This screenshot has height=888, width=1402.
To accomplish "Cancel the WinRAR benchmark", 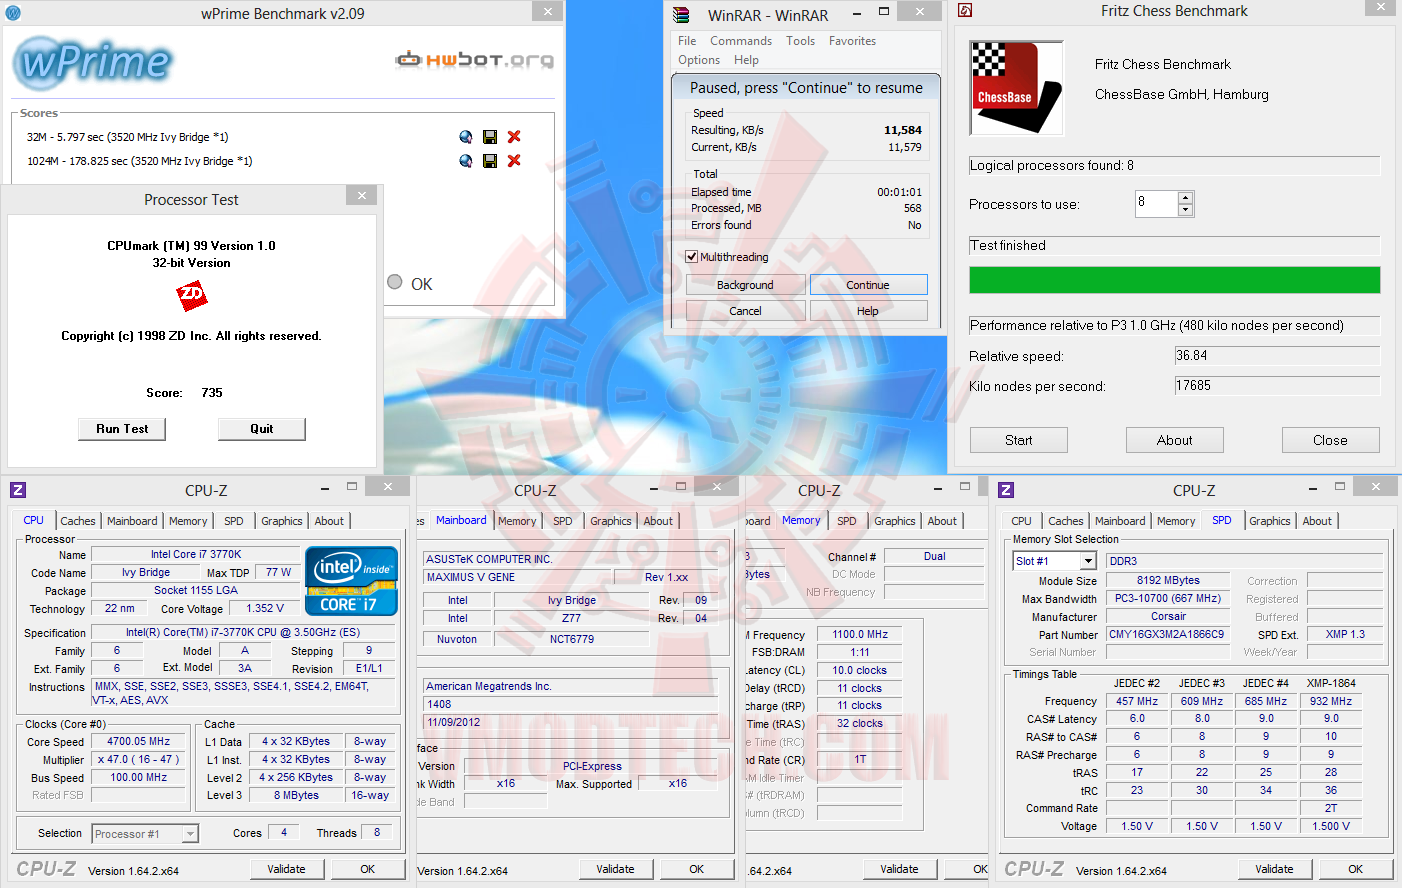I will point(745,311).
